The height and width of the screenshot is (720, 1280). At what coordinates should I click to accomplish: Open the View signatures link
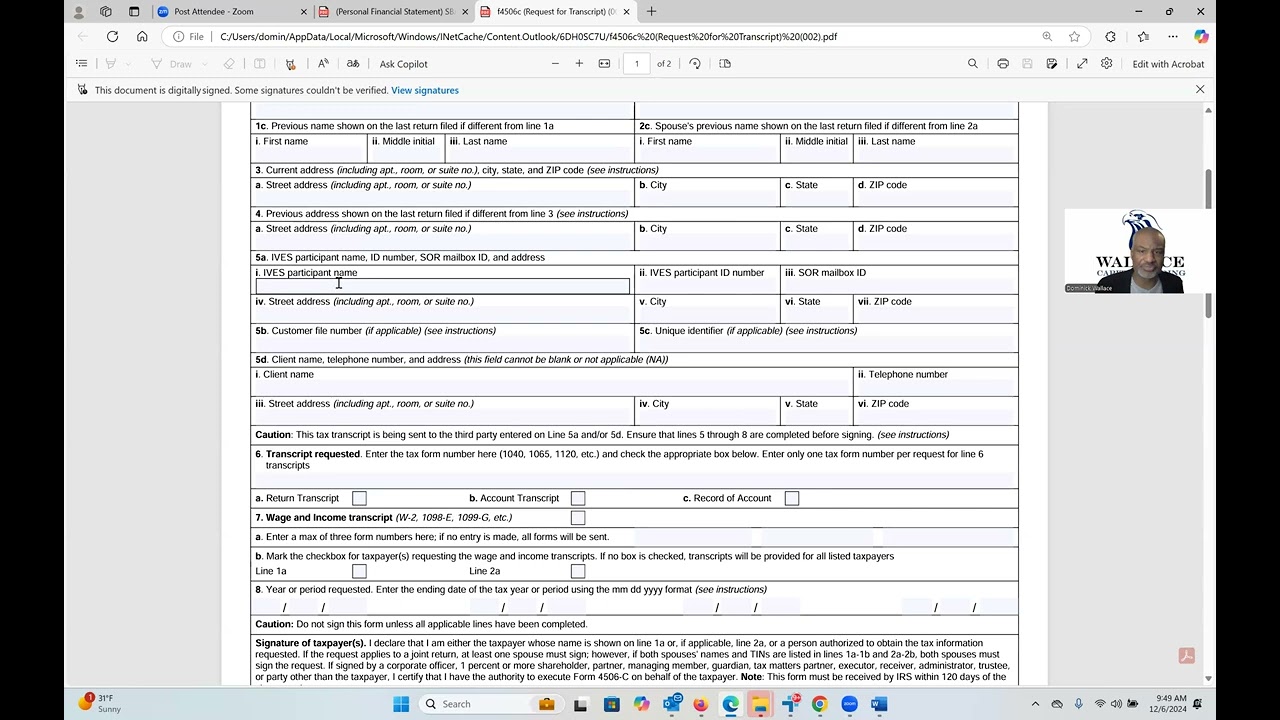(425, 90)
